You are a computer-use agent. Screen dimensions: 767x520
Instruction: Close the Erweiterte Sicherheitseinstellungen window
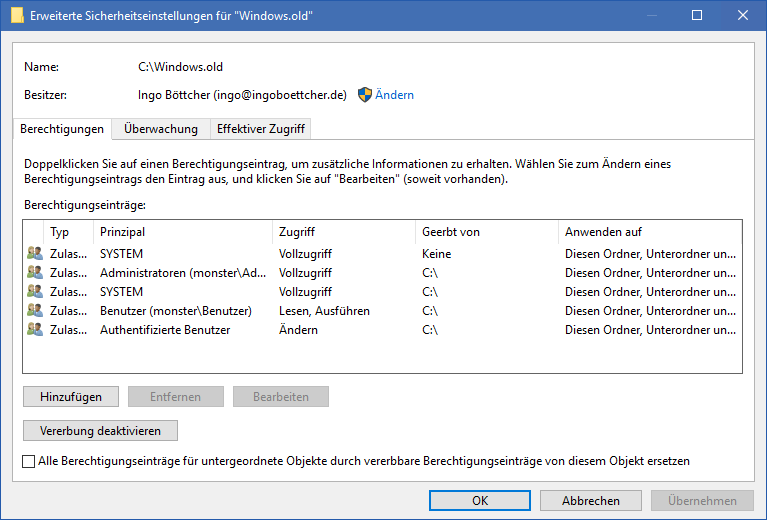tap(743, 15)
